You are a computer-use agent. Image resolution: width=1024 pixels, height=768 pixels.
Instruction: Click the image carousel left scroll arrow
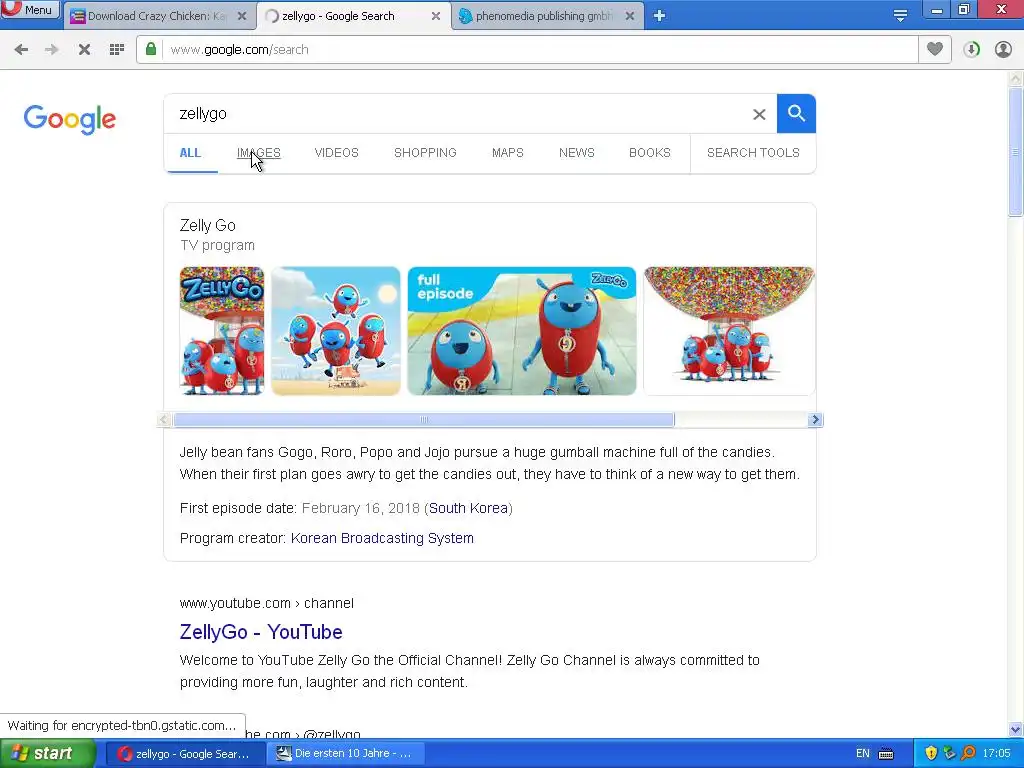pyautogui.click(x=165, y=420)
